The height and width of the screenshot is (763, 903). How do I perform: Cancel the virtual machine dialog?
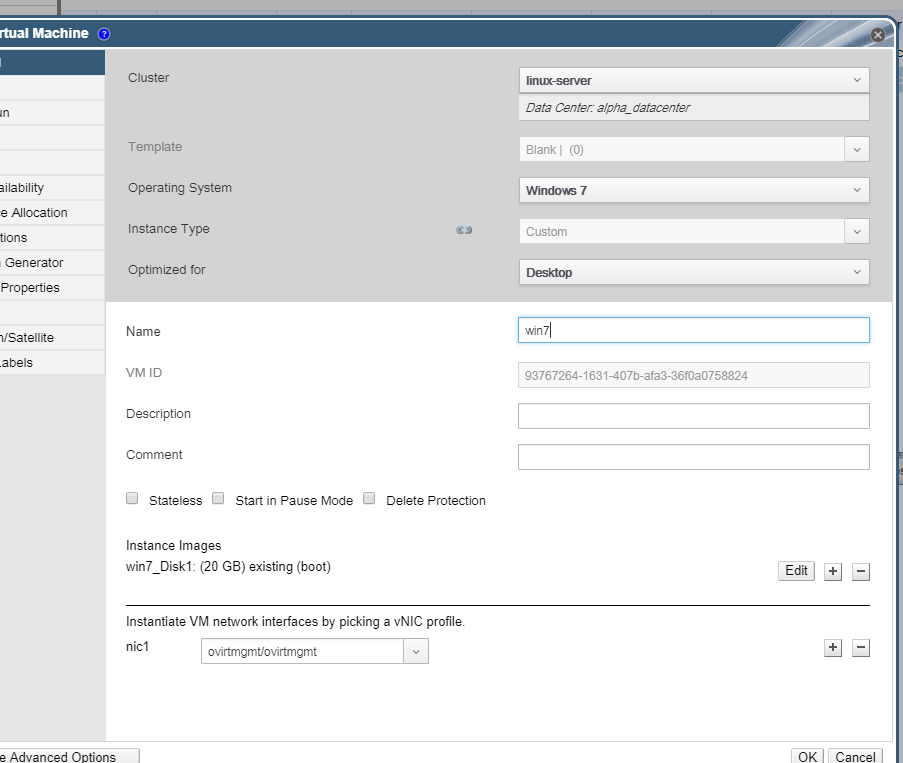[855, 757]
